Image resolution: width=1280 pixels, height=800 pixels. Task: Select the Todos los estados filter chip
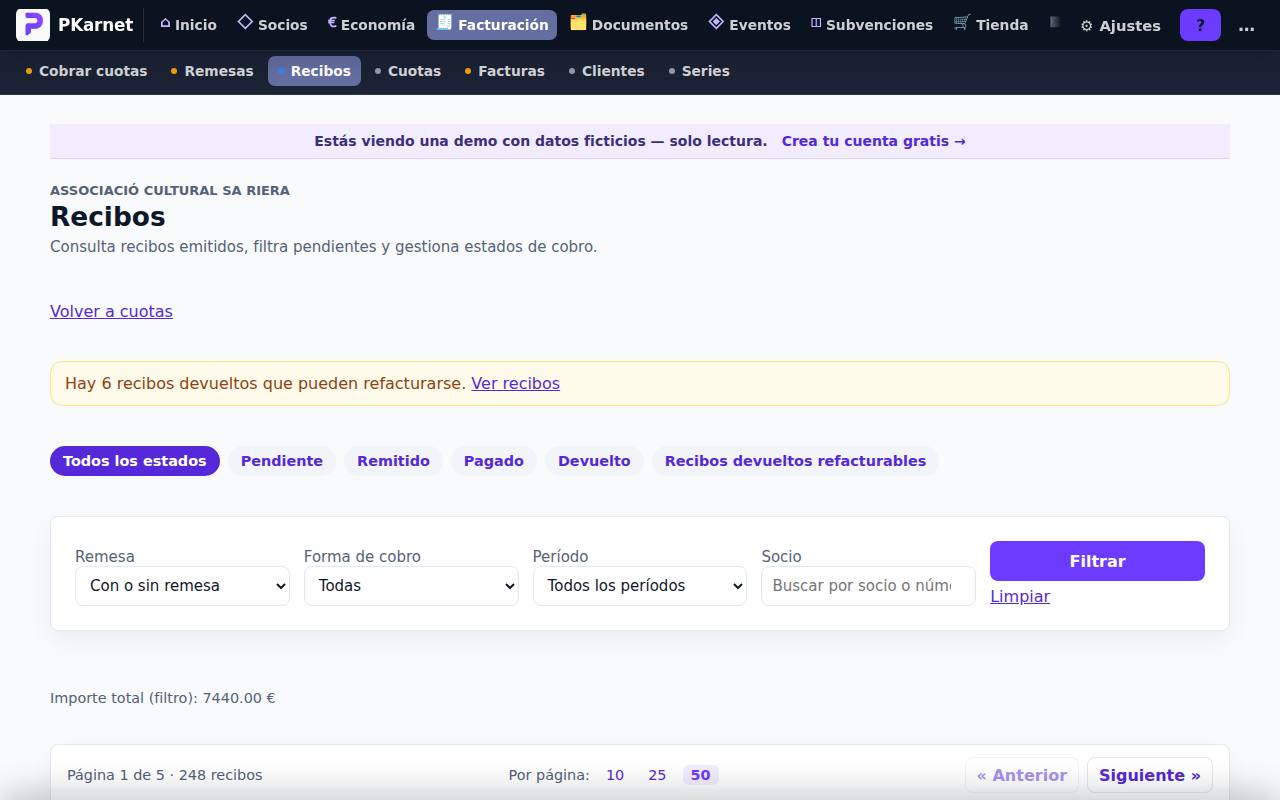[x=135, y=461]
